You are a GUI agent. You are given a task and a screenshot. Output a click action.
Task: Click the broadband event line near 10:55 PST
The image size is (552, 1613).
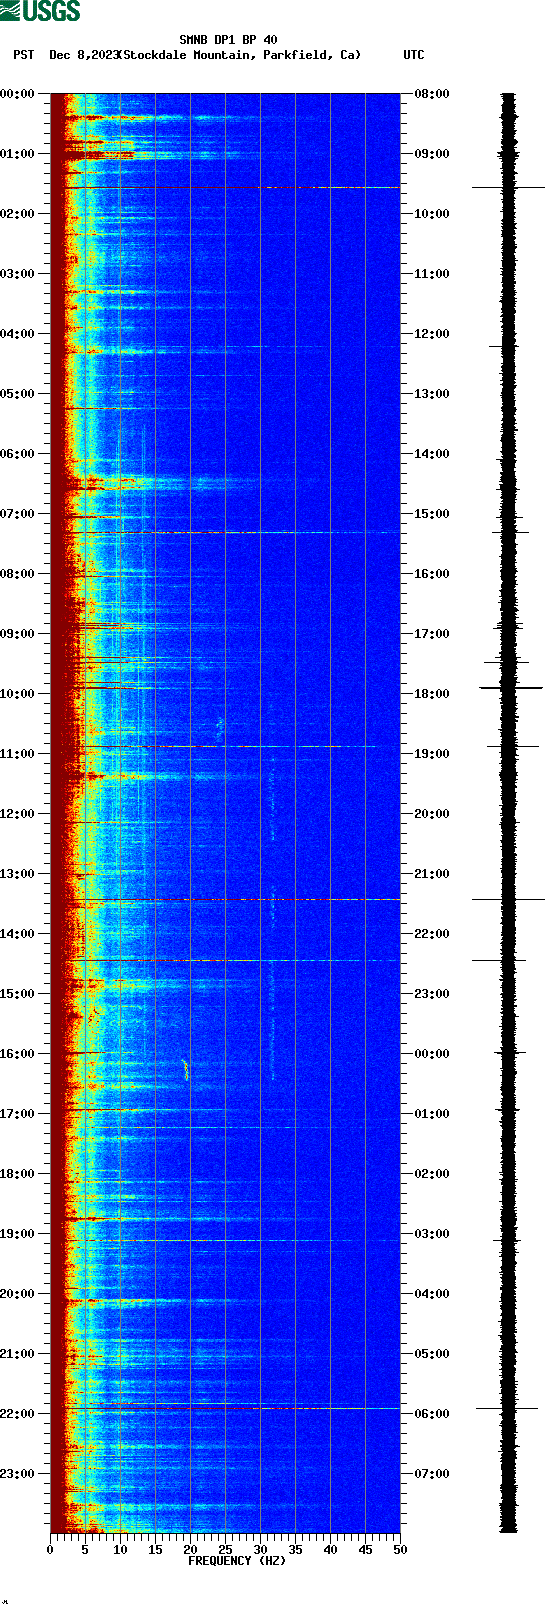(x=225, y=747)
